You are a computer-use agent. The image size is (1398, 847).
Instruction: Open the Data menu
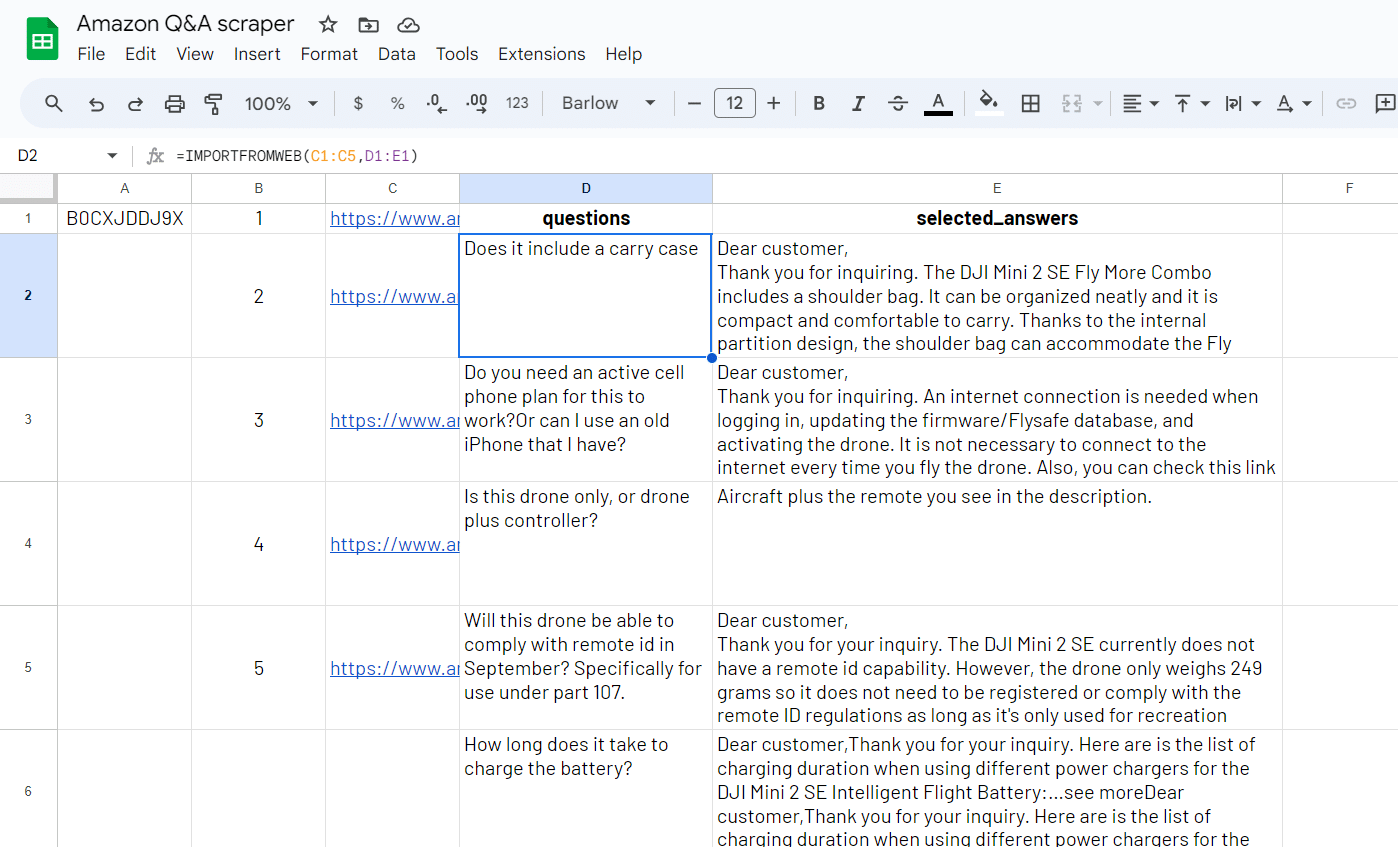(396, 54)
